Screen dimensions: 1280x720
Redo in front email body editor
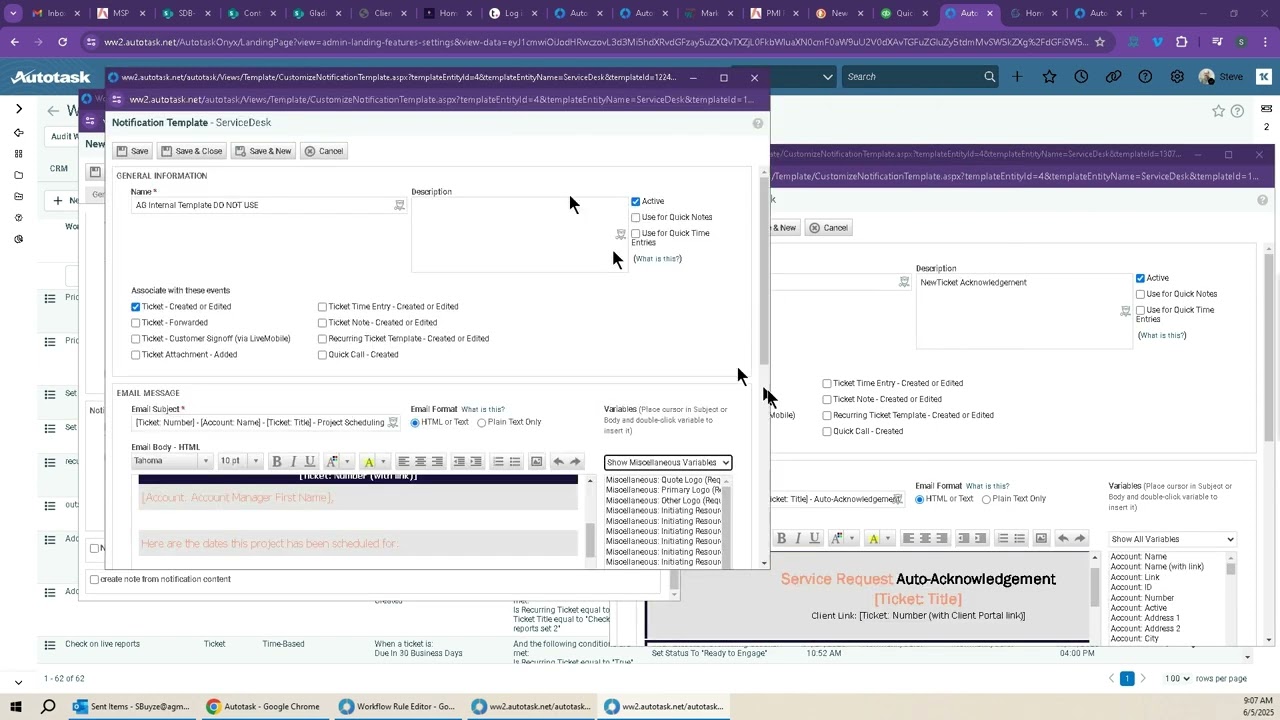click(x=575, y=461)
